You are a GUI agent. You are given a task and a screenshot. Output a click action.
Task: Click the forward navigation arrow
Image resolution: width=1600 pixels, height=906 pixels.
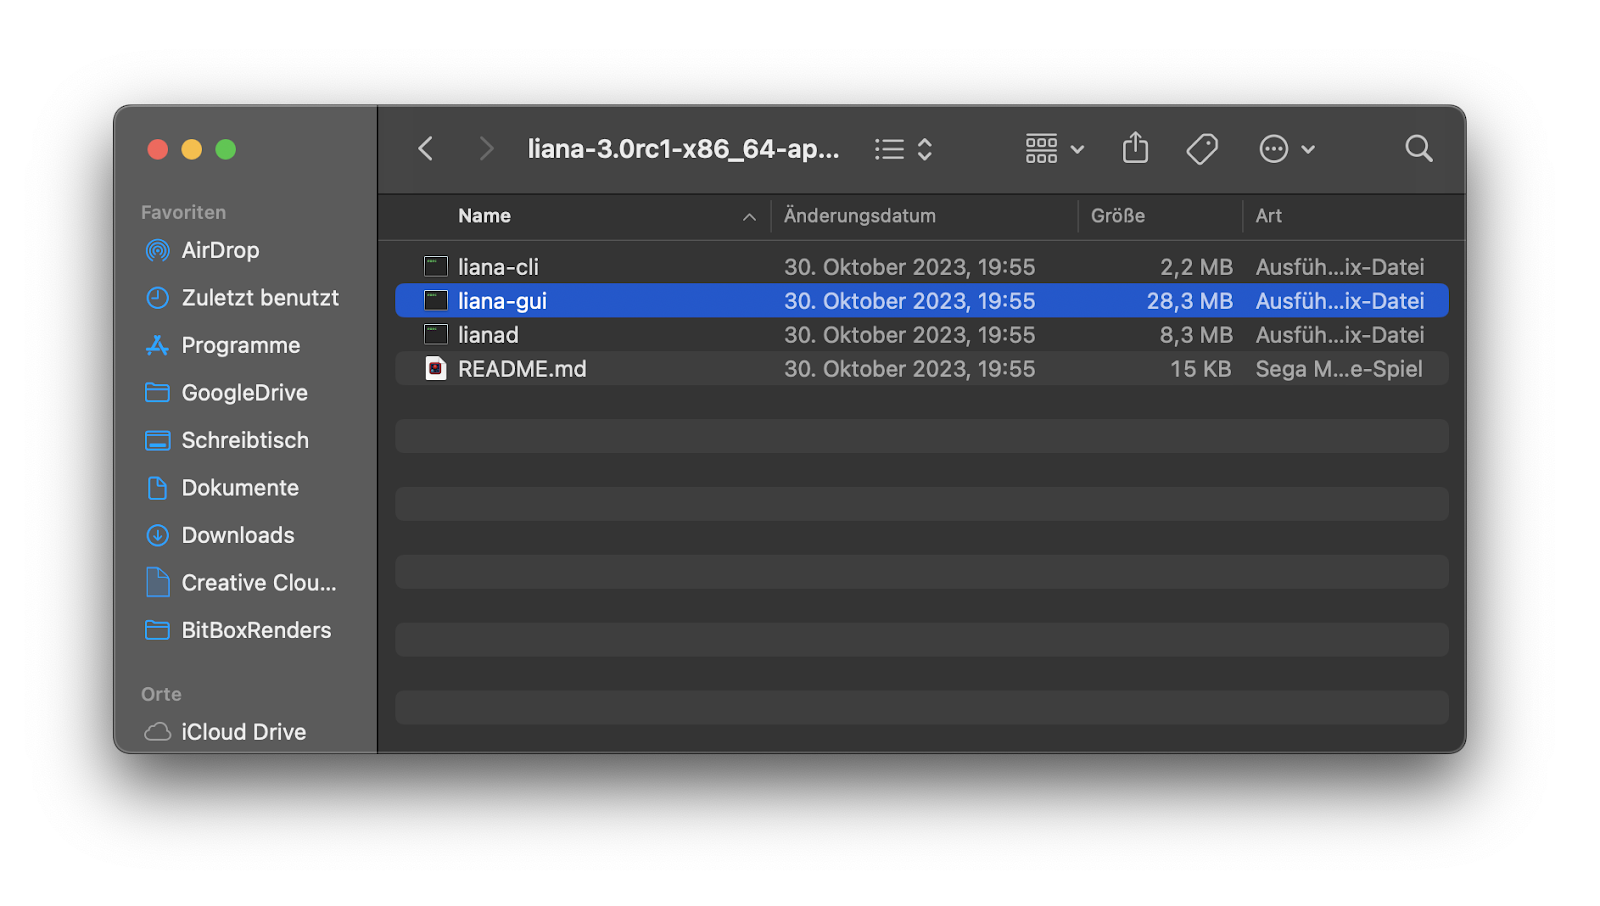click(486, 149)
